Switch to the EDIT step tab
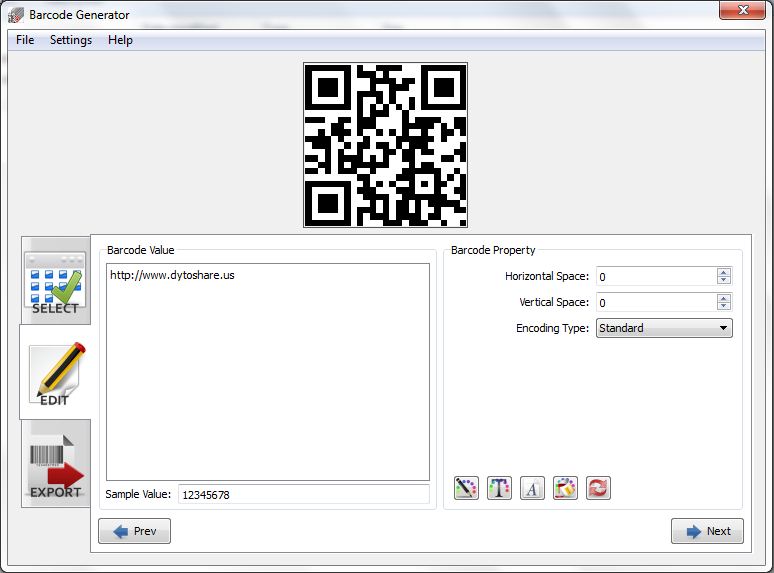Viewport: 774px width, 573px height. [x=55, y=373]
